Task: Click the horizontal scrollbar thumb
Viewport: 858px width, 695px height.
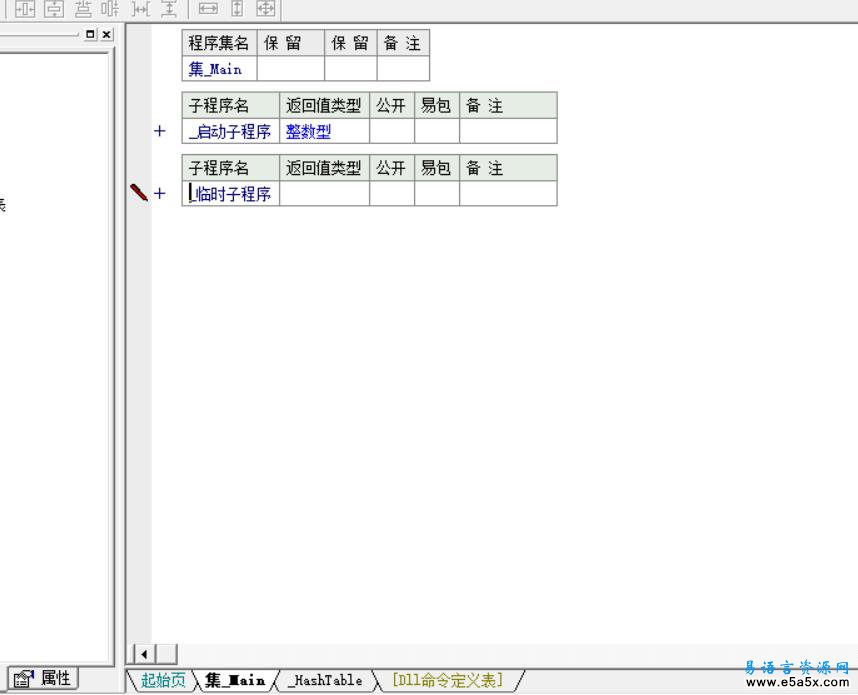Action: tap(167, 654)
